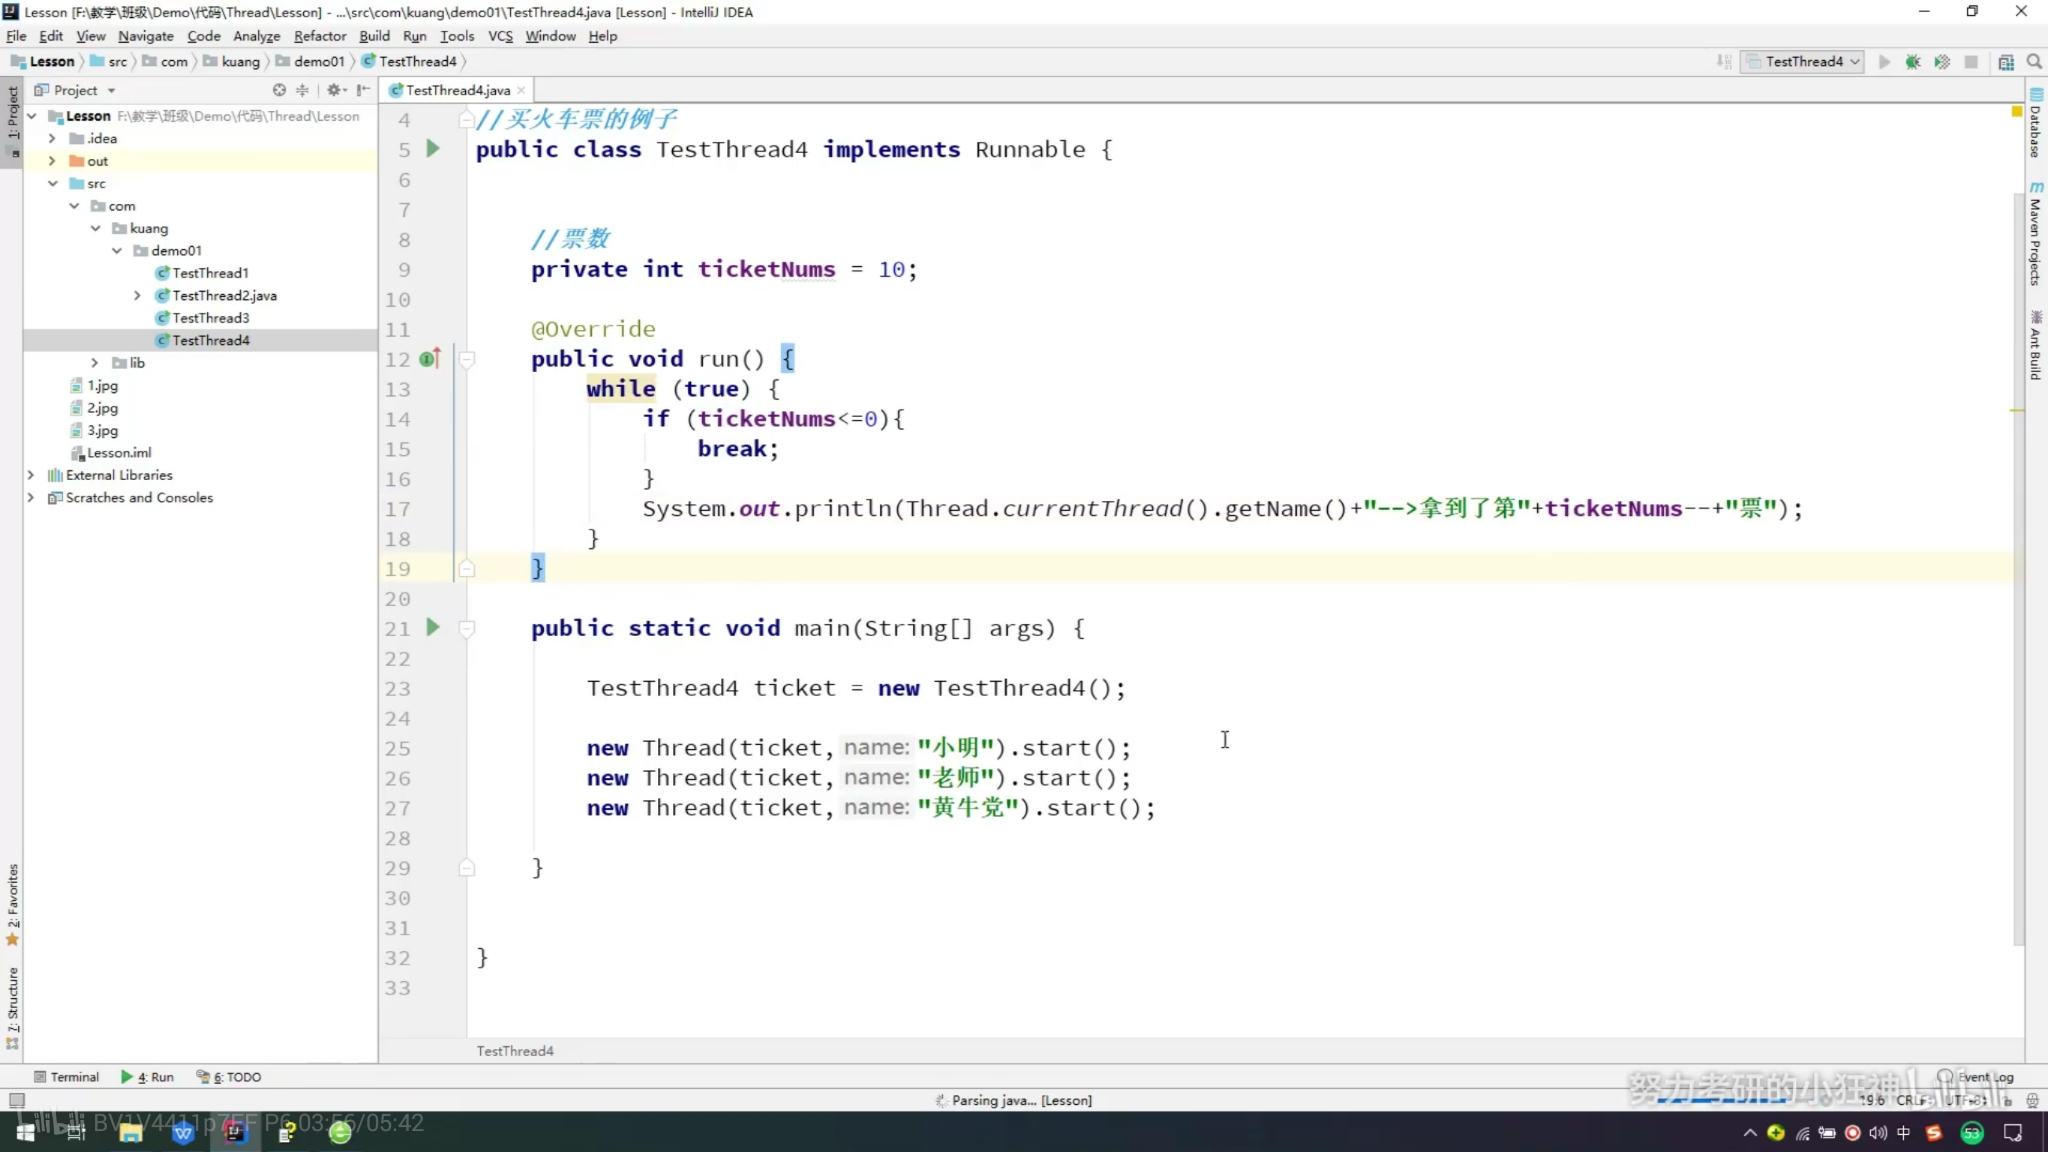Open Search Everywhere magnifier icon
Viewport: 2048px width, 1152px height.
pyautogui.click(x=2034, y=62)
